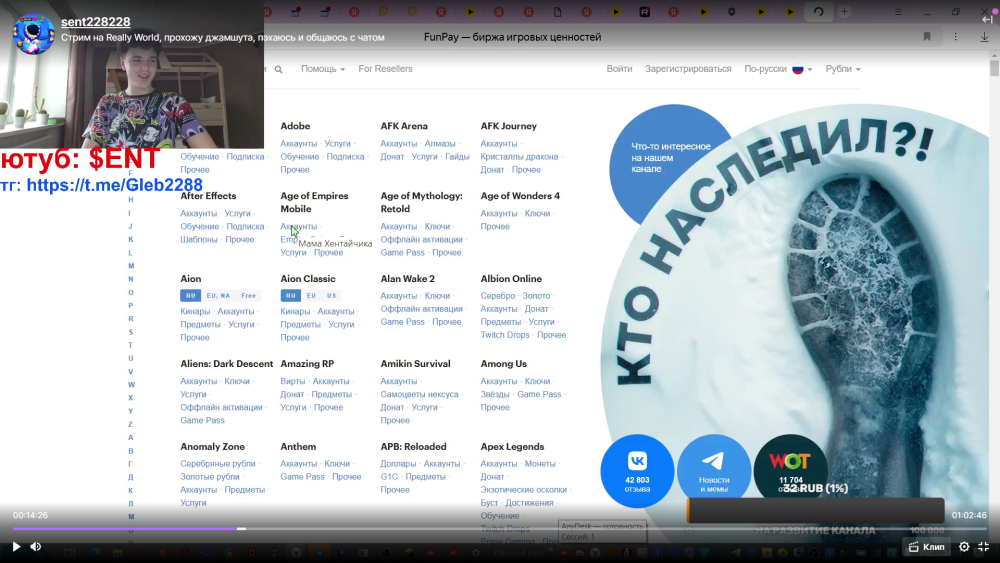Image resolution: width=1000 pixels, height=563 pixels.
Task: Play the video with the play button
Action: (16, 546)
